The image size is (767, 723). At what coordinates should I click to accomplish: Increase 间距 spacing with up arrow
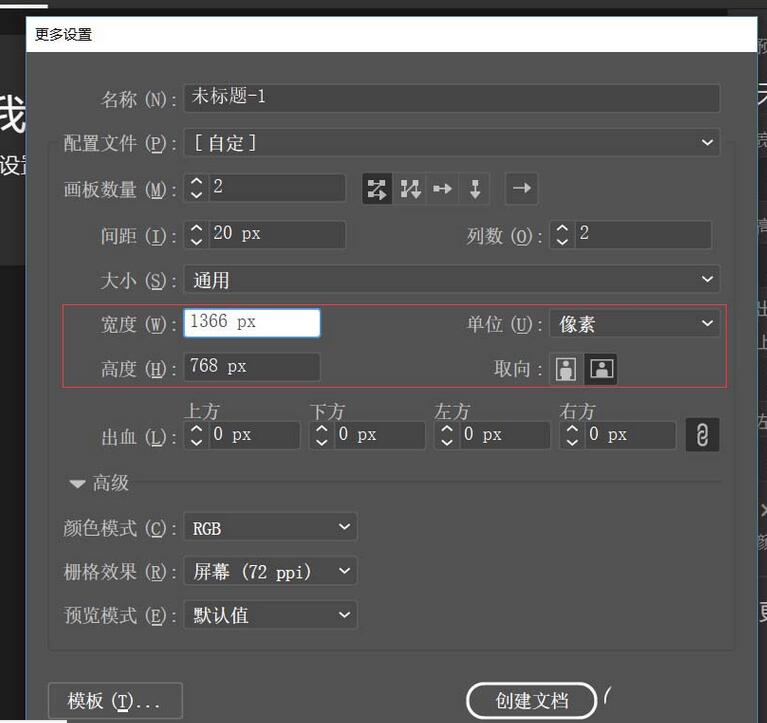click(197, 228)
